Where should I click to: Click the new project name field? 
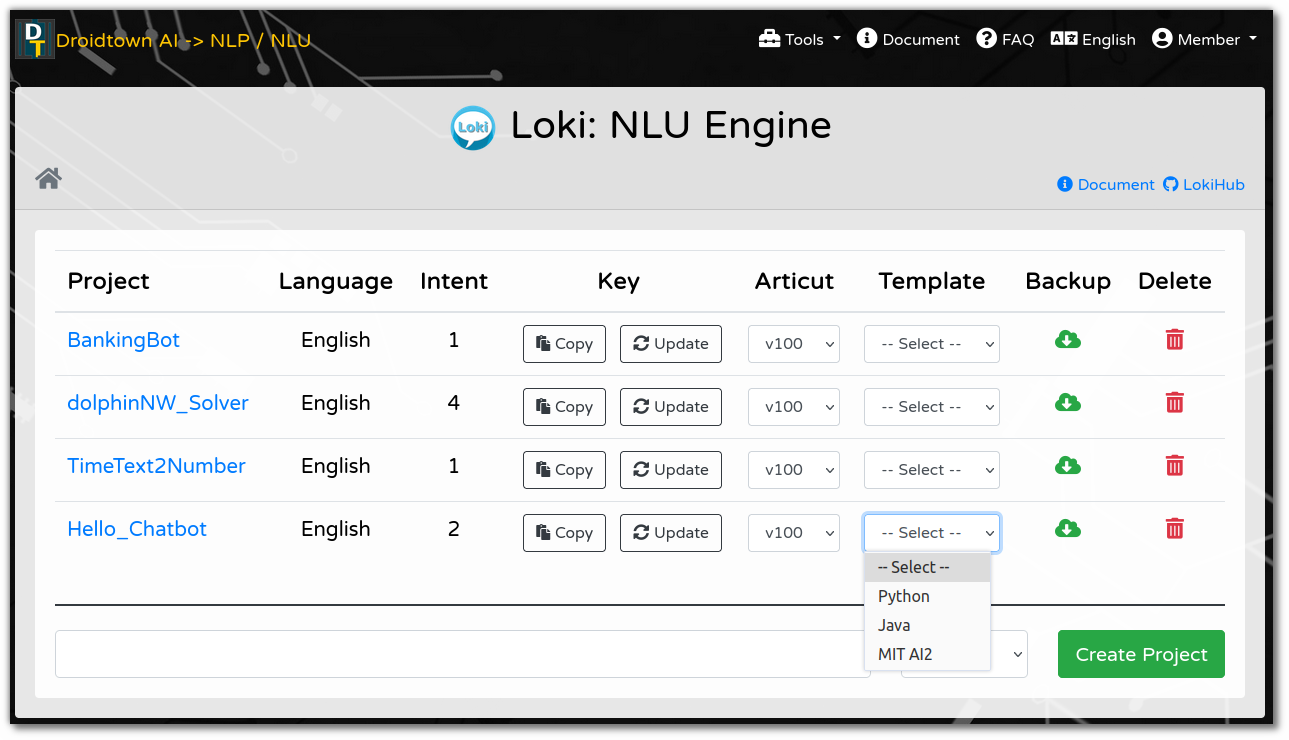click(462, 654)
